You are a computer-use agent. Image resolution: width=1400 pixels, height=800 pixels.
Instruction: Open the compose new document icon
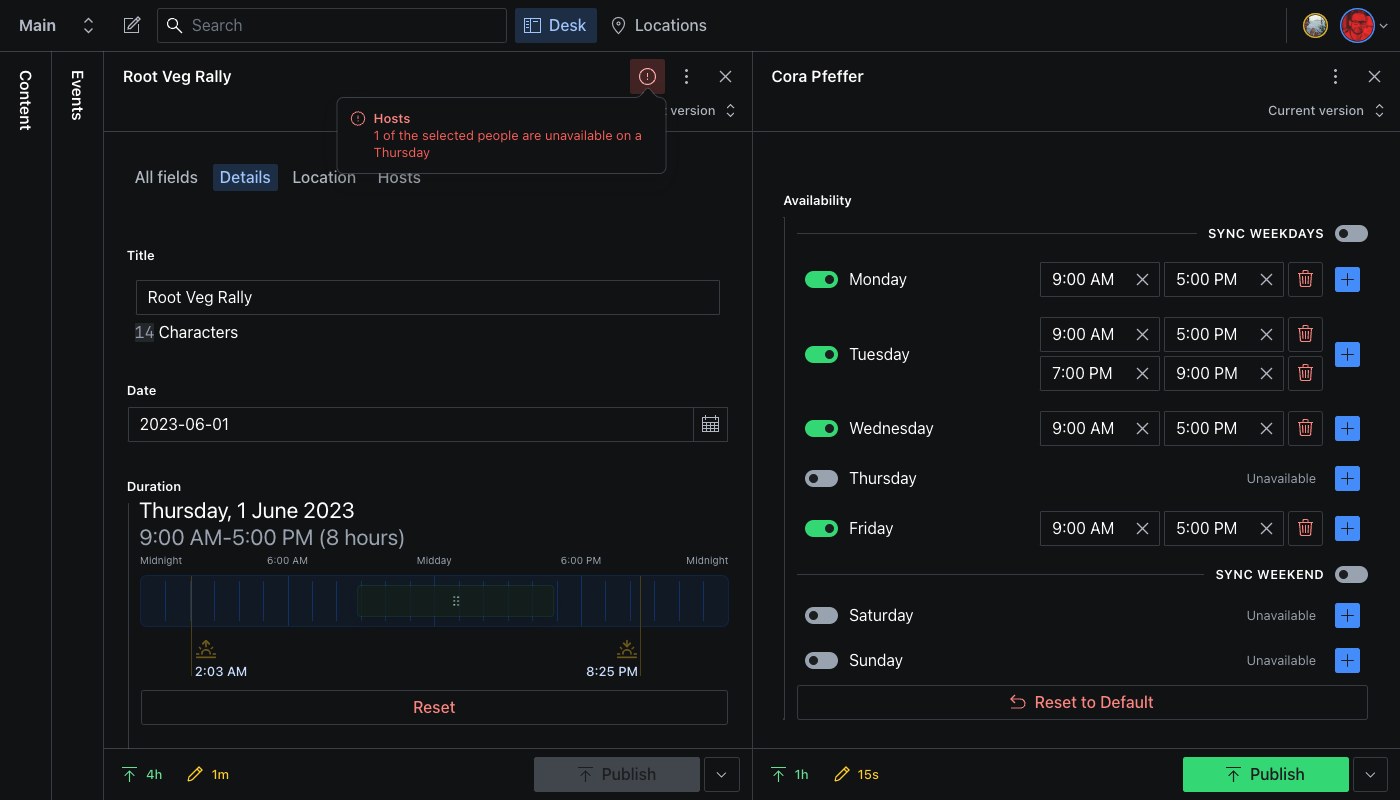tap(131, 25)
